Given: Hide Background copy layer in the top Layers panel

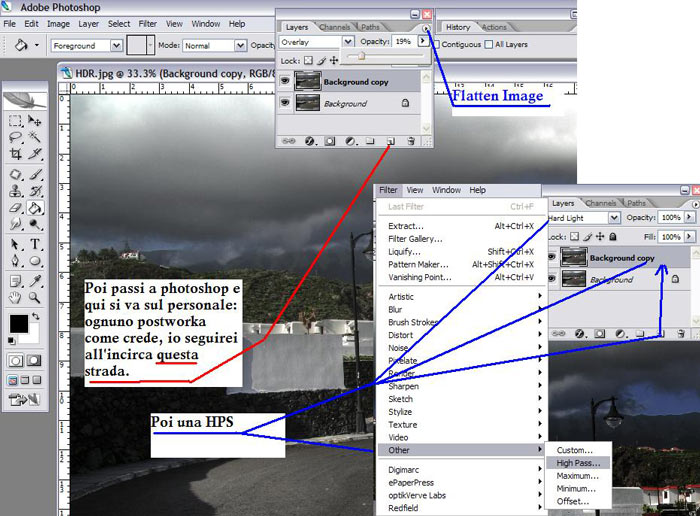Looking at the screenshot, I should [x=285, y=80].
